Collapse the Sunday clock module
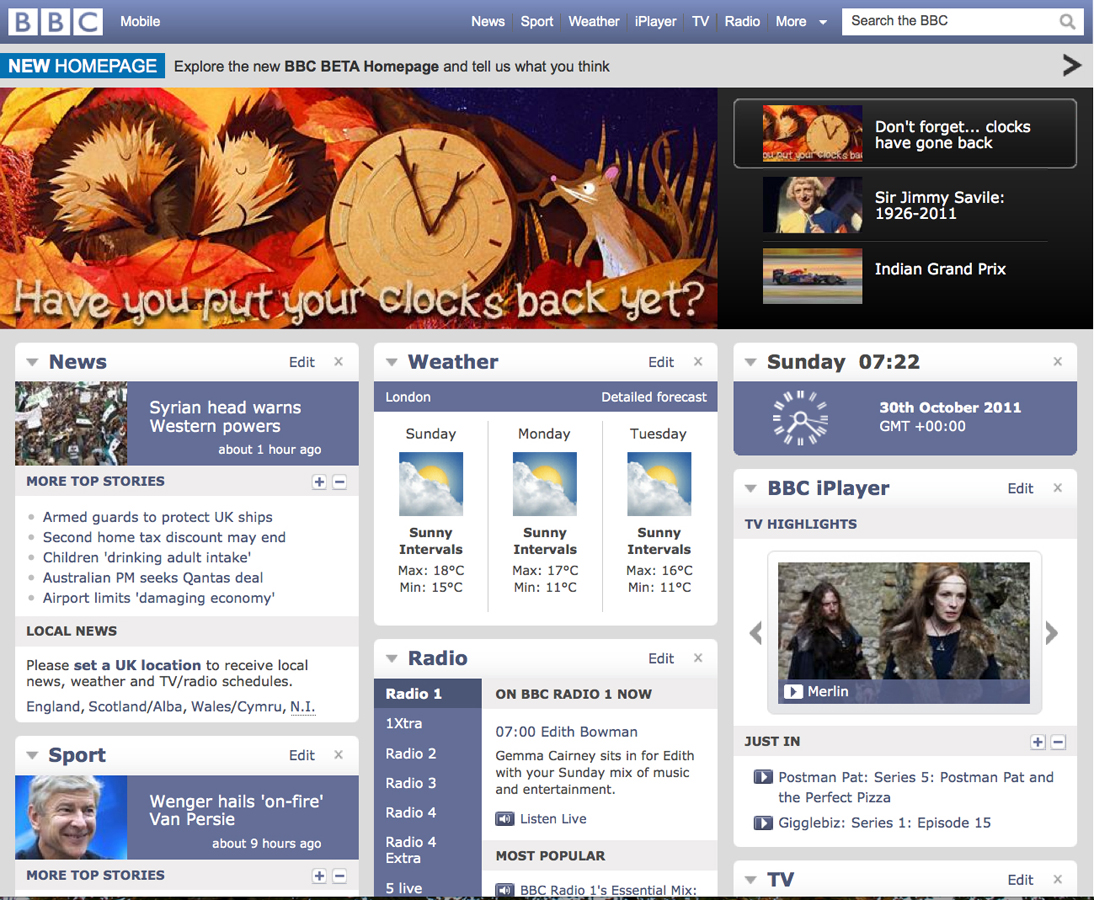The width and height of the screenshot is (1094, 900). click(751, 362)
